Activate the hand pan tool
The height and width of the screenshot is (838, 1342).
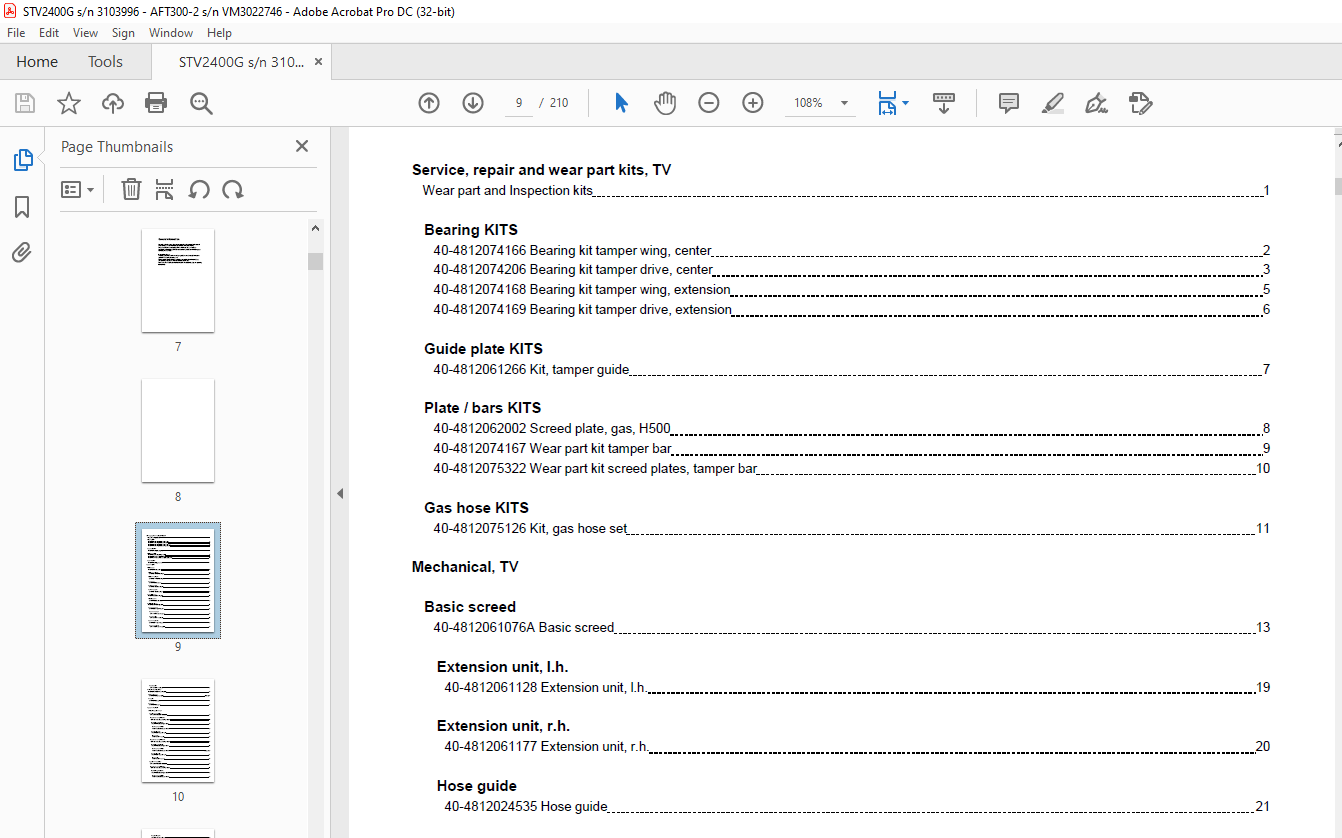click(x=665, y=103)
